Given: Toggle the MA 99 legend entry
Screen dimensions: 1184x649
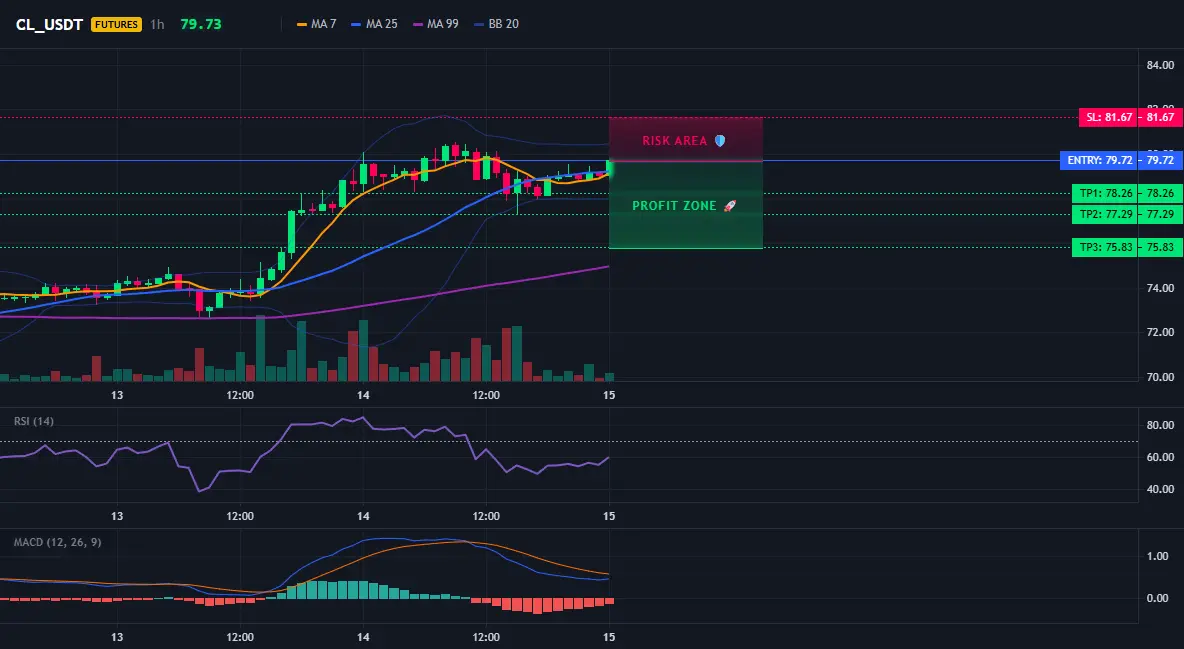Looking at the screenshot, I should [436, 24].
